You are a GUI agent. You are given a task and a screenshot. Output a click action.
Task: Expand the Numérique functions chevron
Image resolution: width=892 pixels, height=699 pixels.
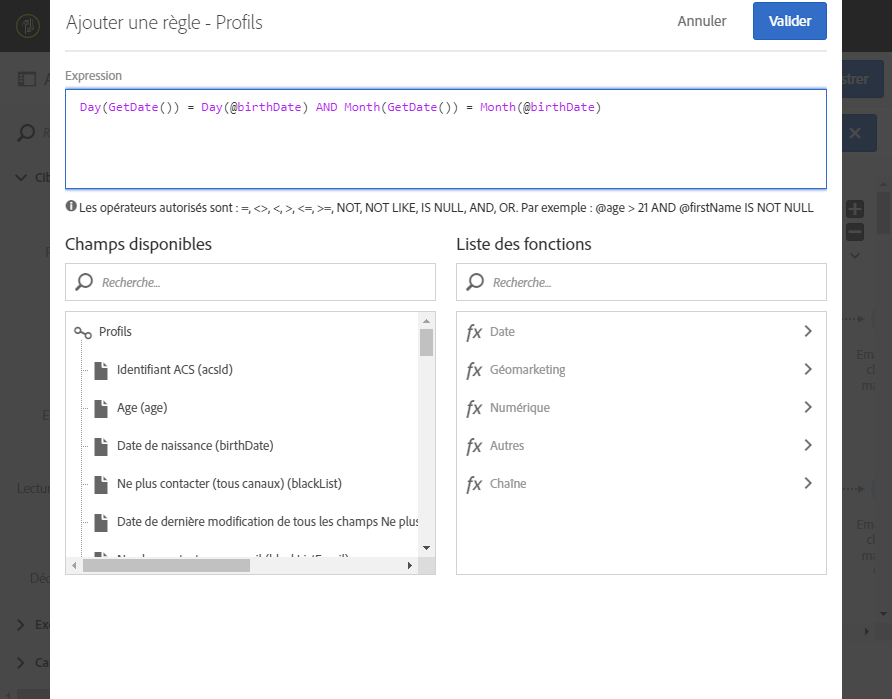807,407
